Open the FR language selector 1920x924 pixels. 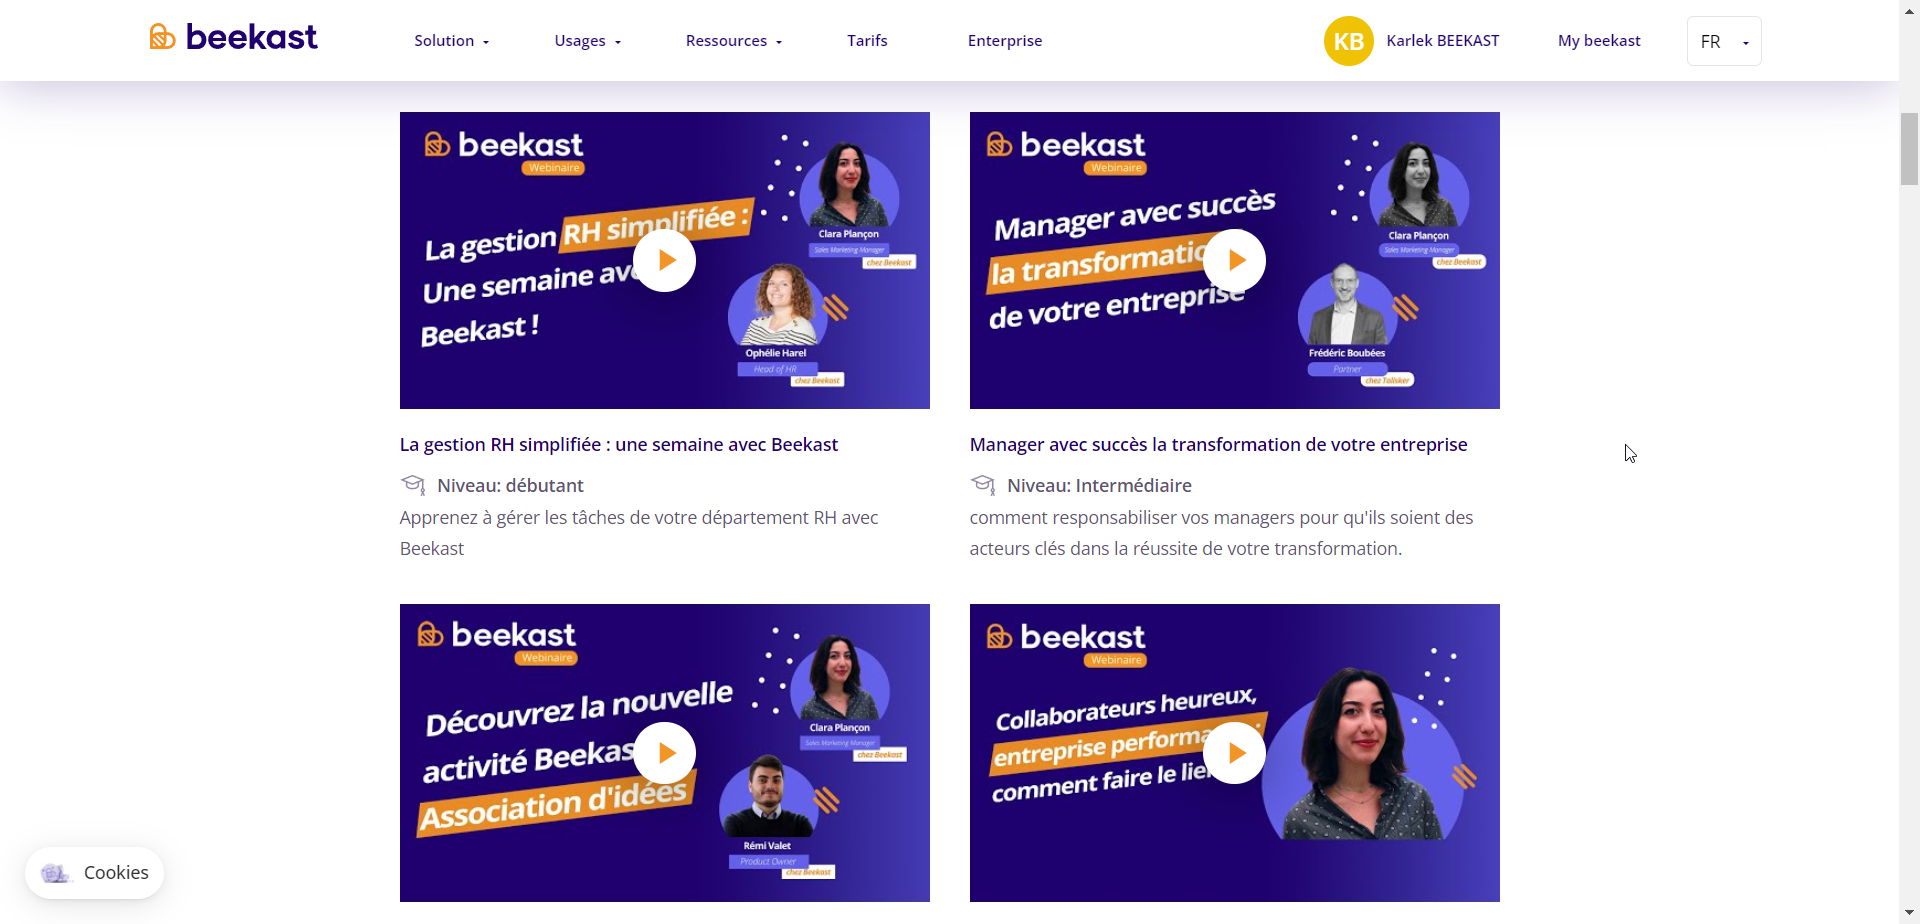pos(1724,41)
